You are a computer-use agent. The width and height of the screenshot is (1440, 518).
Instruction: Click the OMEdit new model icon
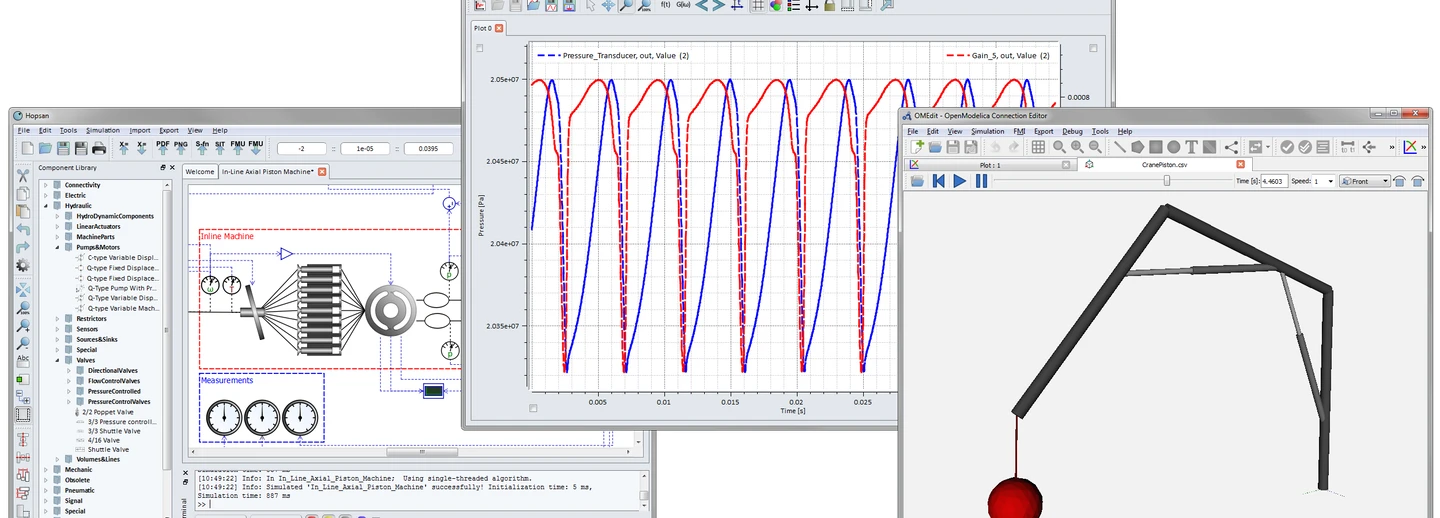point(917,147)
